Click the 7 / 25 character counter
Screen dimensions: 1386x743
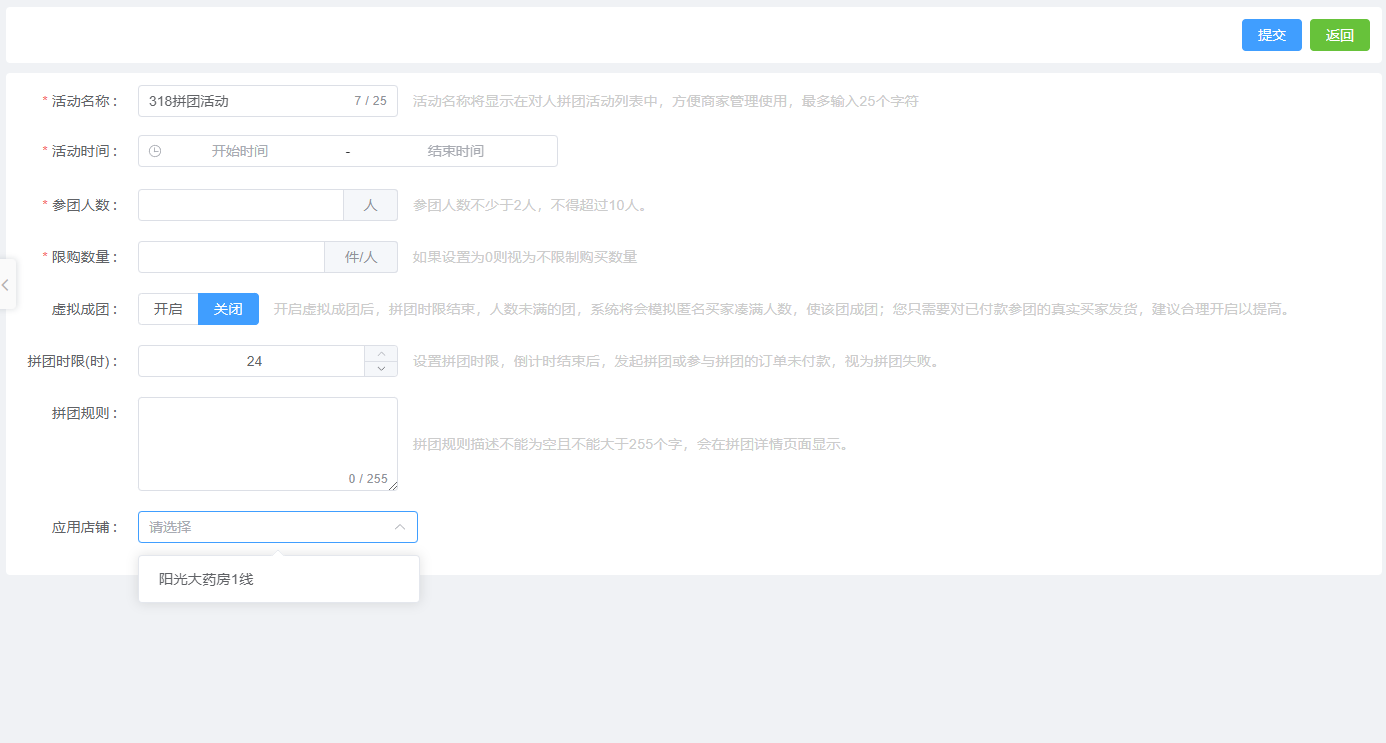370,101
